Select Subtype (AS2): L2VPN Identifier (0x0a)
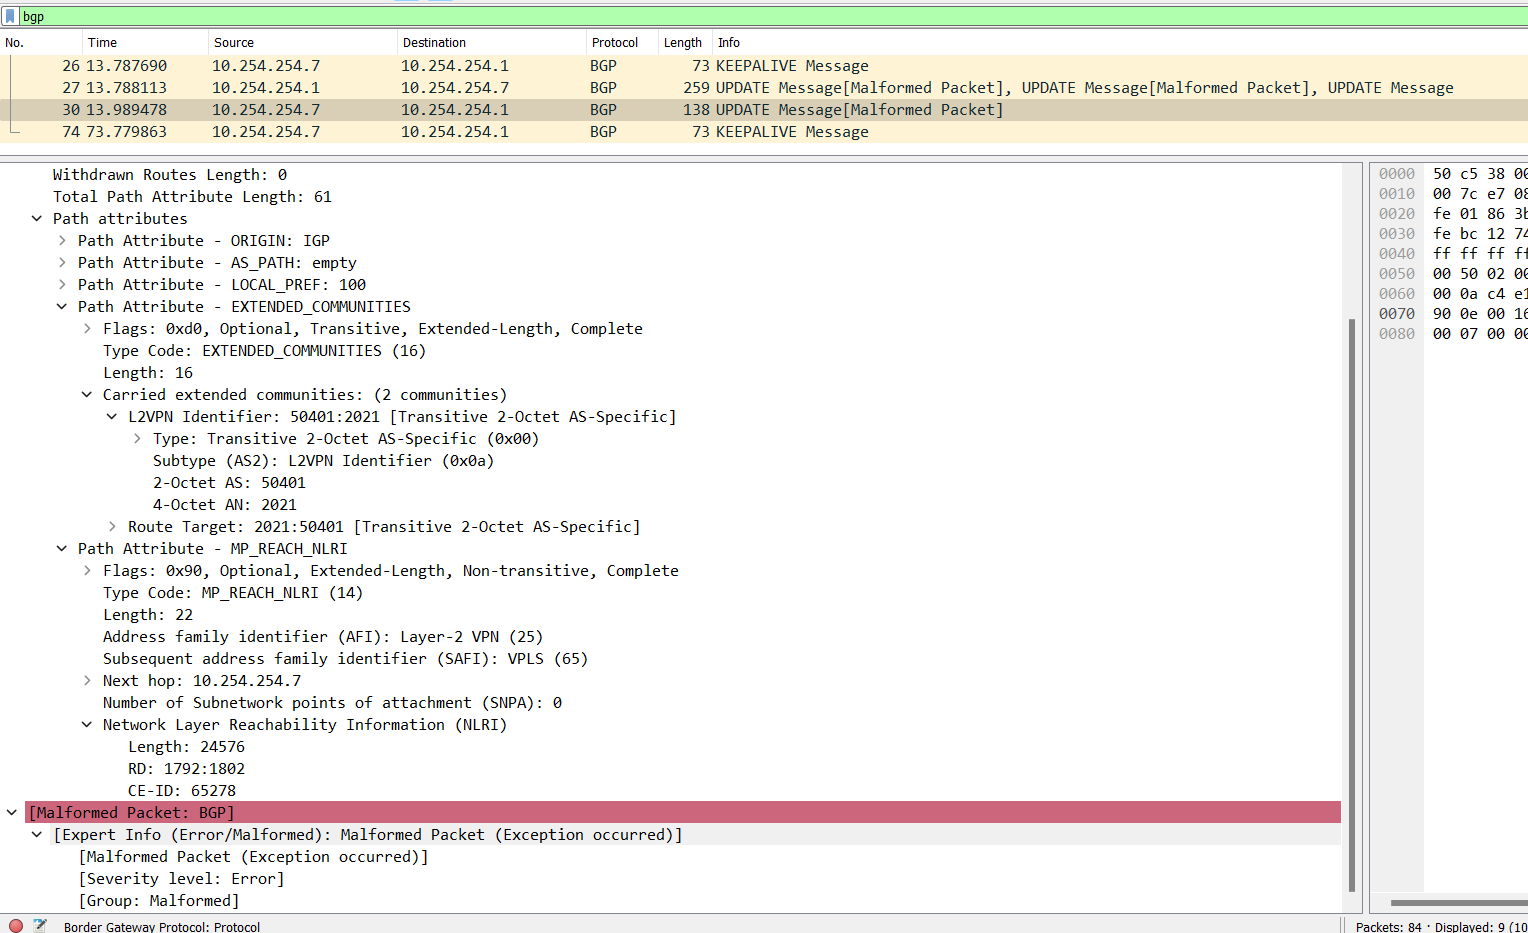Image resolution: width=1528 pixels, height=933 pixels. [323, 461]
